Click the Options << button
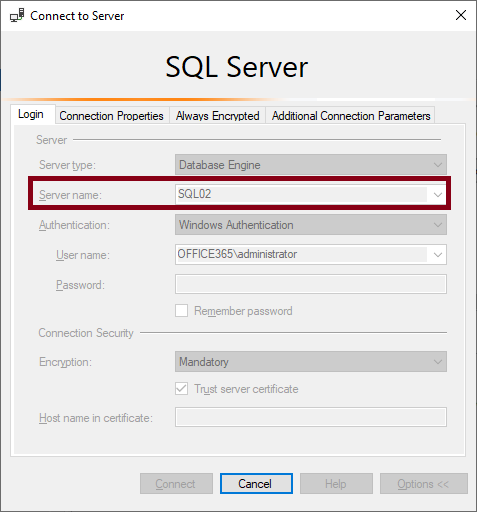477x512 pixels. point(424,484)
